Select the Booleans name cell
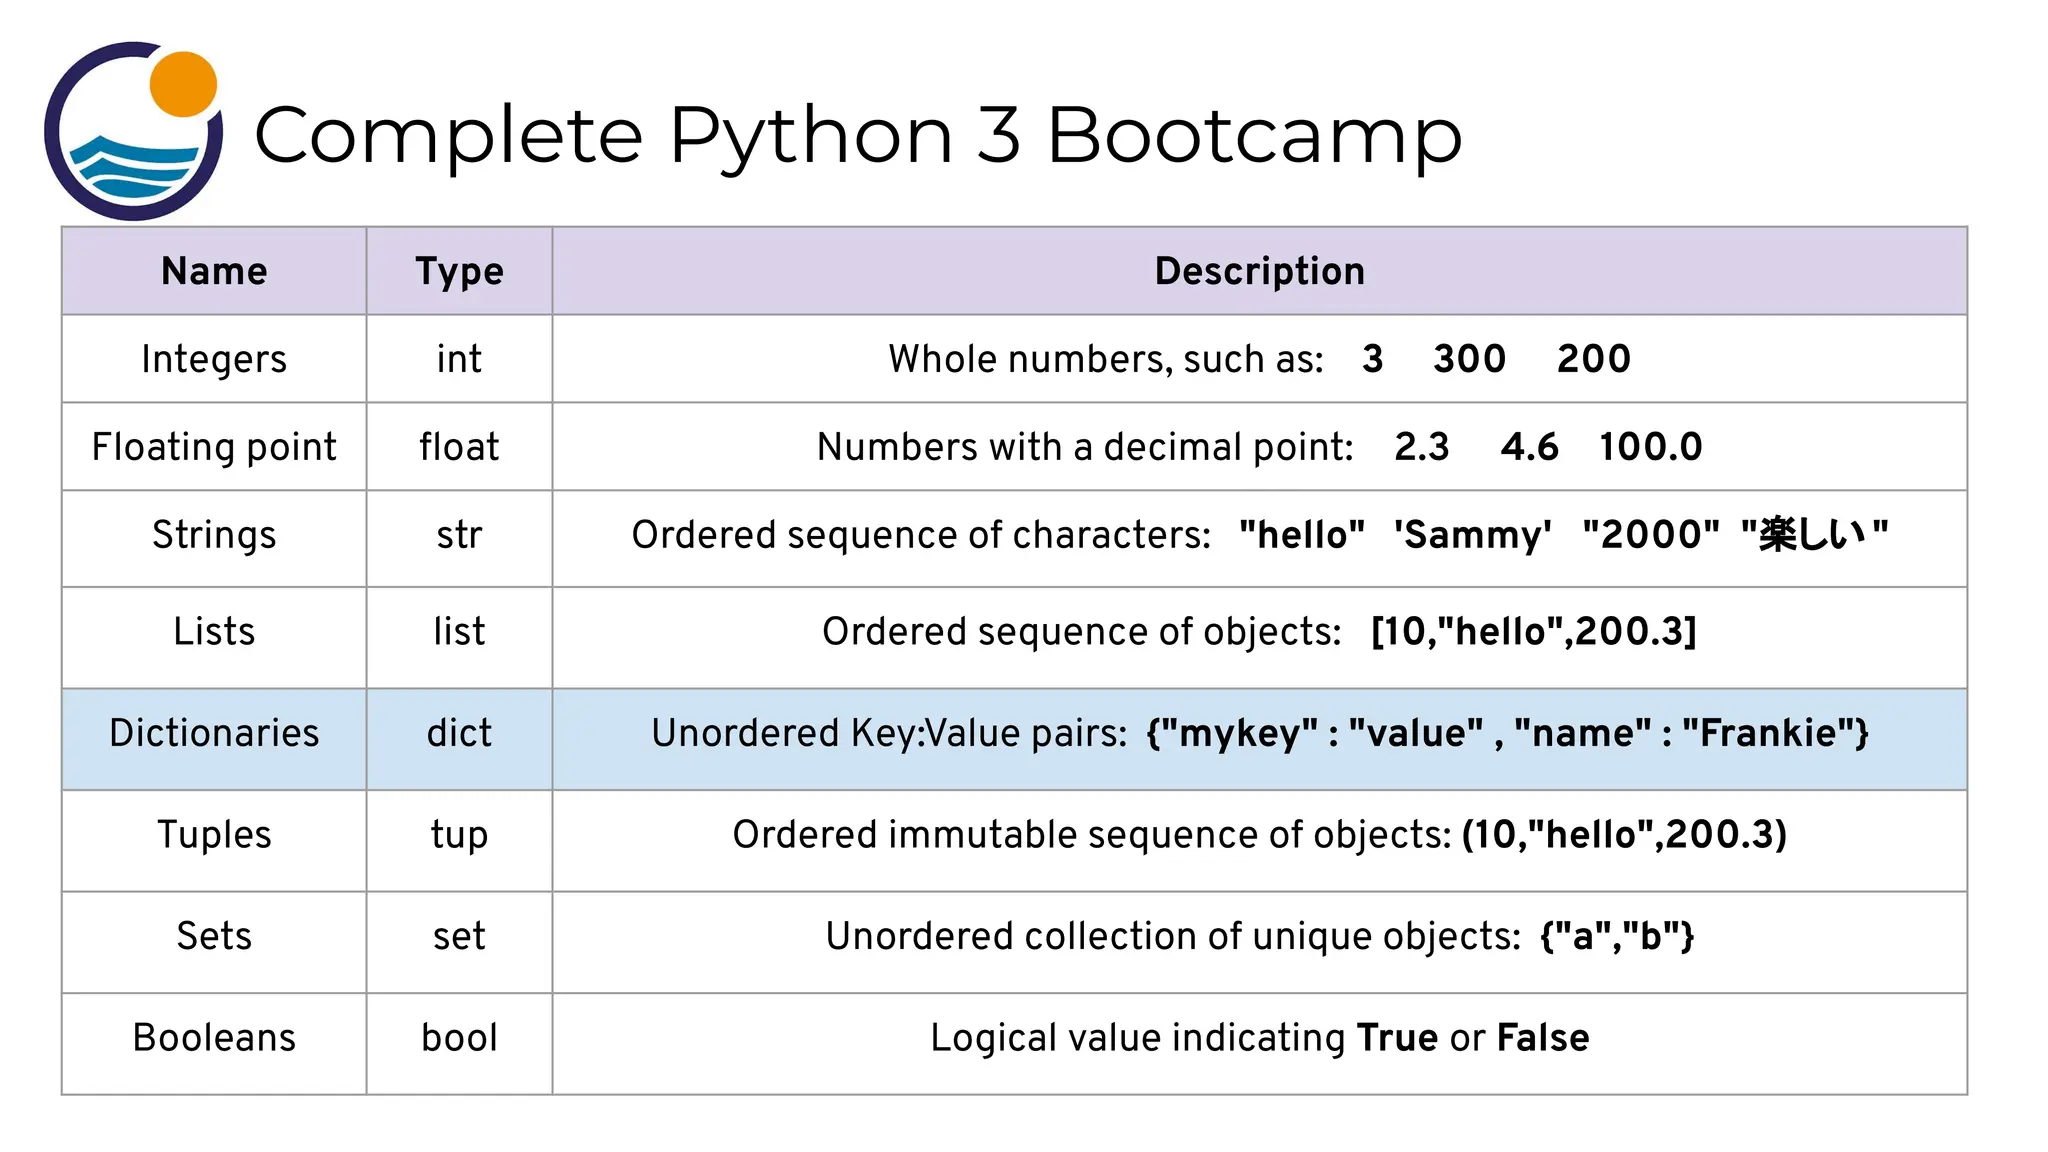Image resolution: width=2048 pixels, height=1152 pixels. click(214, 1038)
